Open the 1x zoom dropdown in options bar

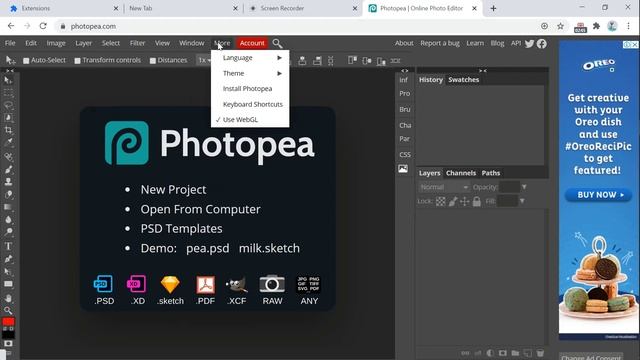(x=204, y=60)
